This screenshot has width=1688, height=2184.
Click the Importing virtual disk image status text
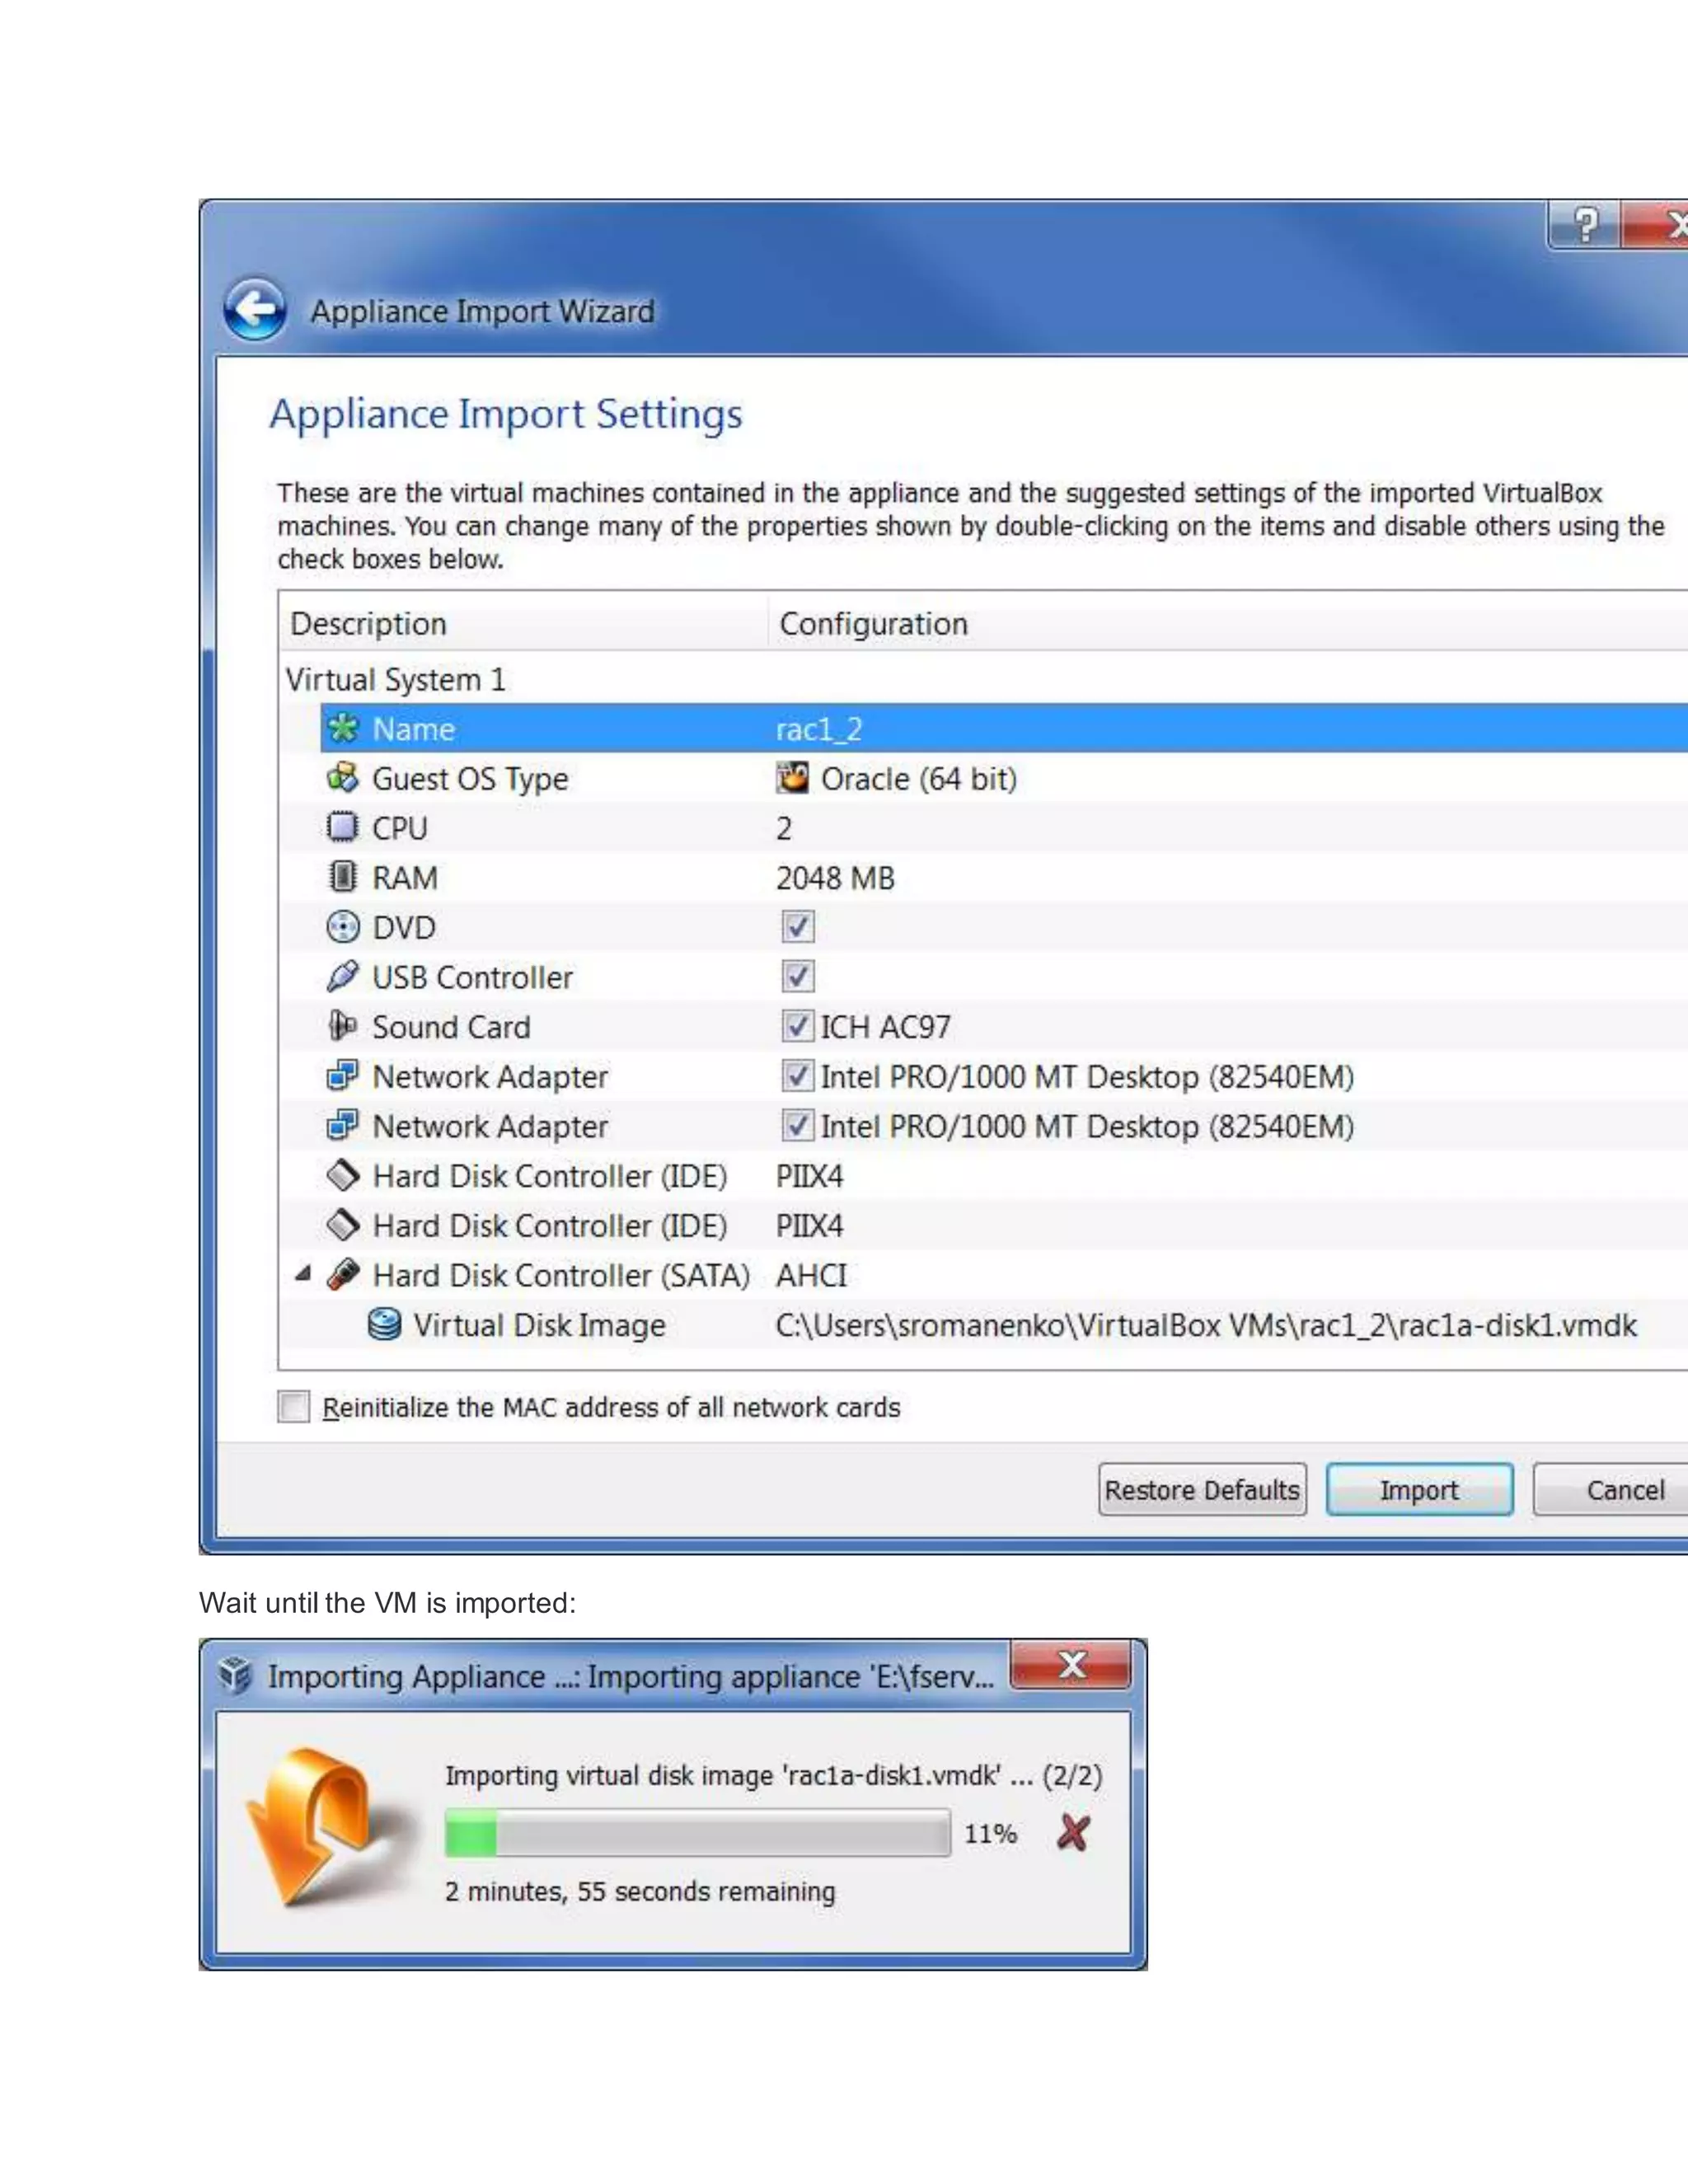(773, 1775)
